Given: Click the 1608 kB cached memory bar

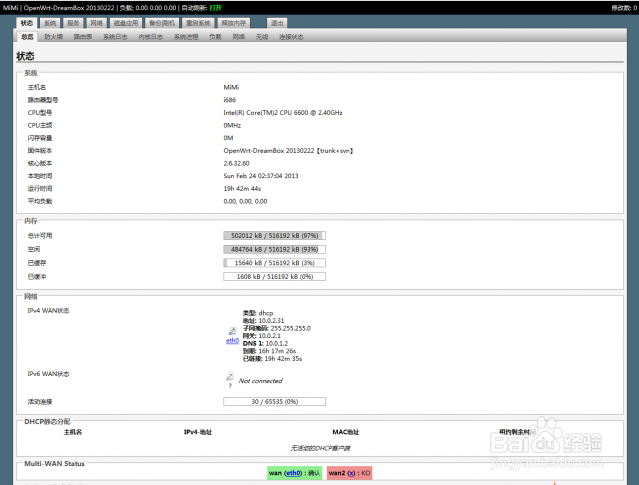Looking at the screenshot, I should 274,277.
